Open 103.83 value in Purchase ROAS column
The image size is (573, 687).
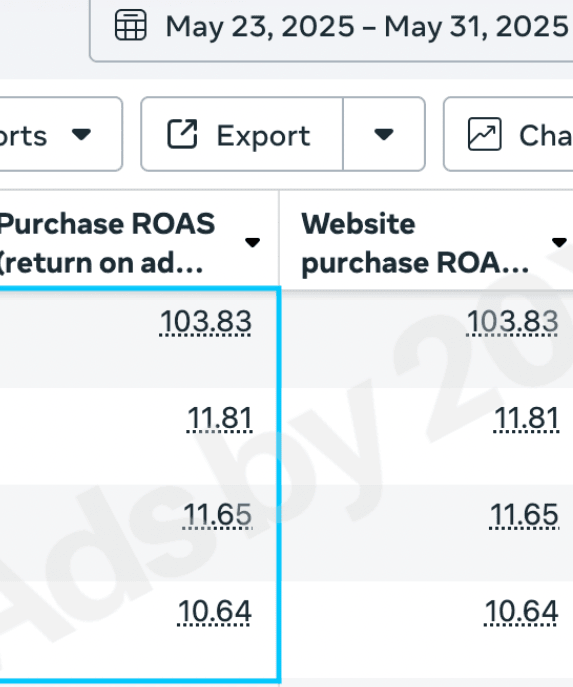(x=205, y=322)
